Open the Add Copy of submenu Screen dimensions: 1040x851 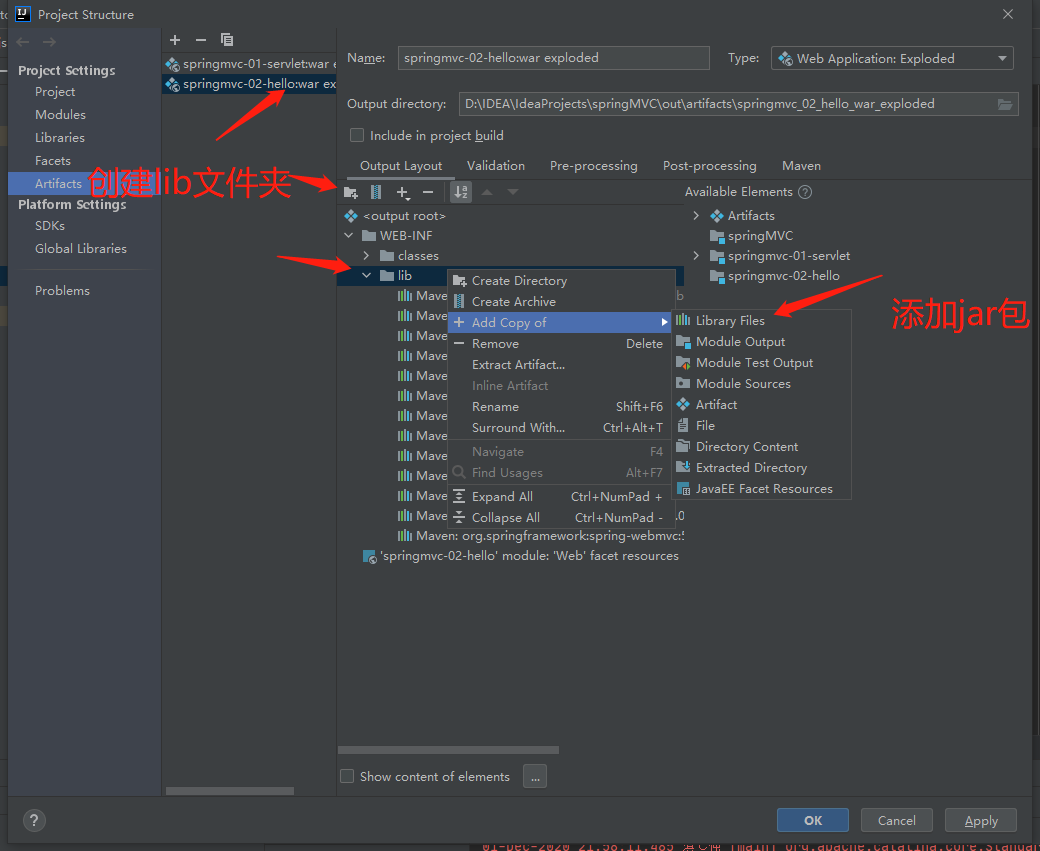[560, 322]
